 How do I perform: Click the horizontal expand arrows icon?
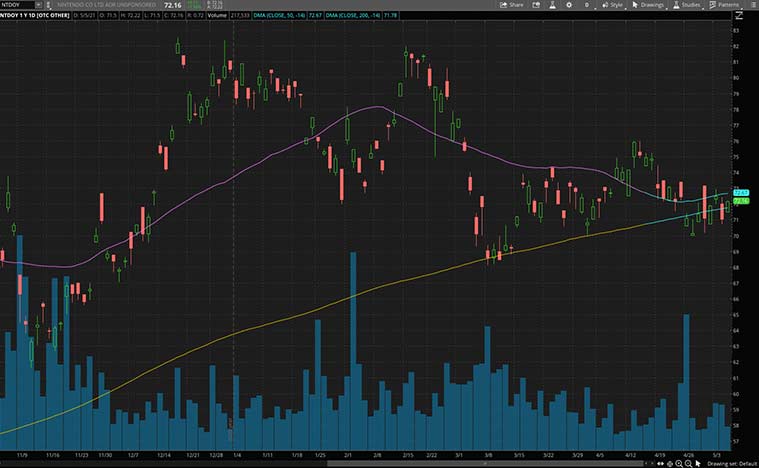[661, 464]
